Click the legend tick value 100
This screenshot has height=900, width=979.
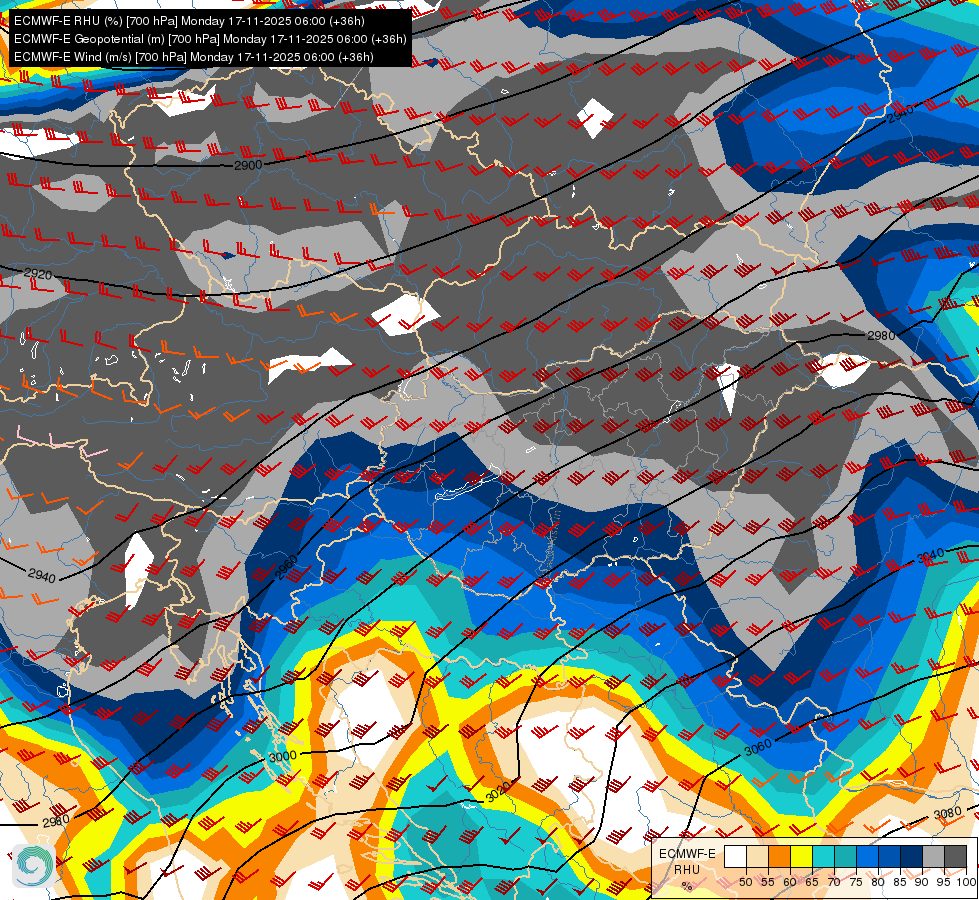tap(967, 882)
